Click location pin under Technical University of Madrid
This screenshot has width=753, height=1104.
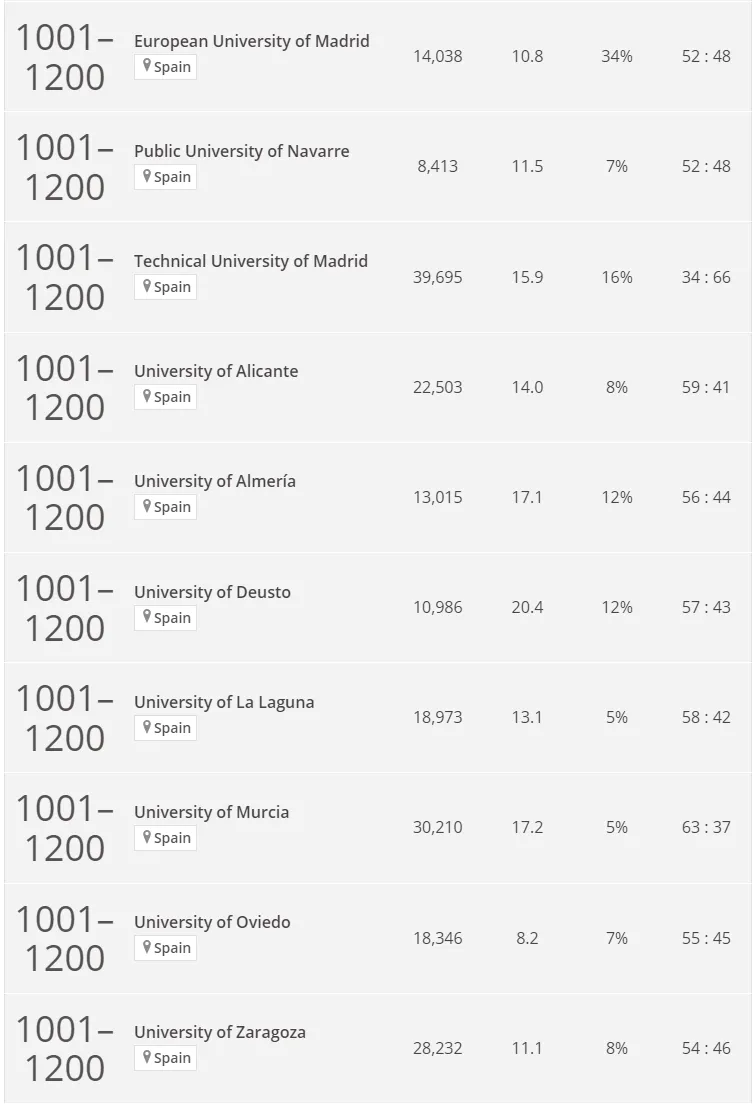[x=147, y=285]
